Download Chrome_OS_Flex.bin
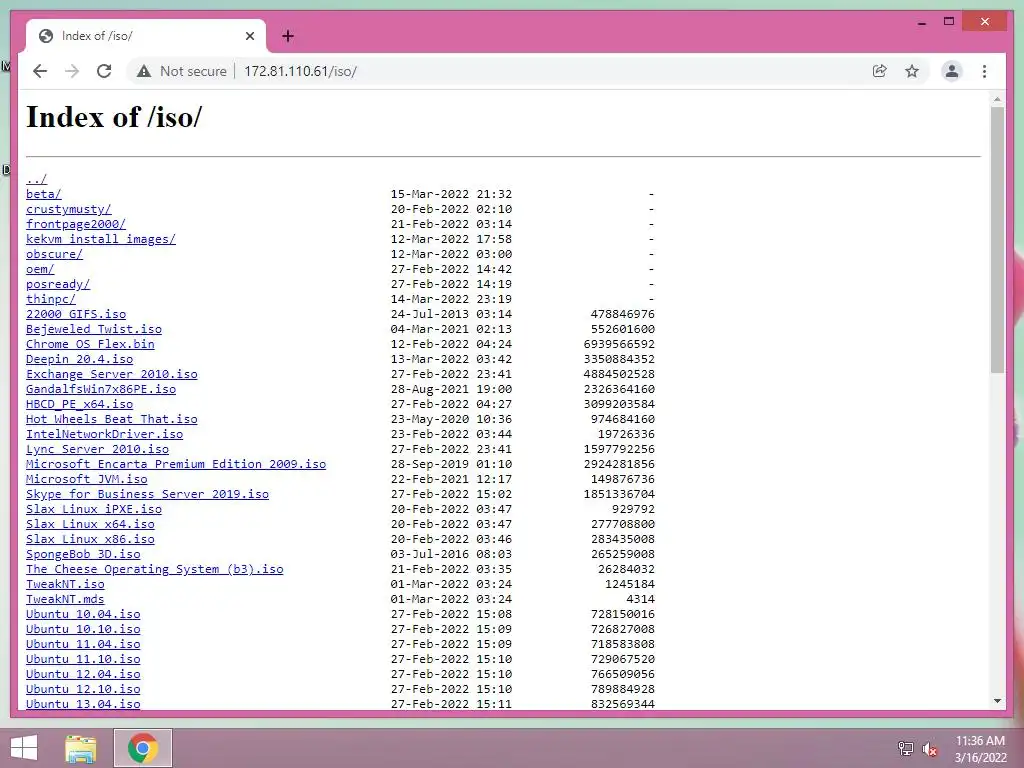The height and width of the screenshot is (768, 1024). click(x=90, y=344)
